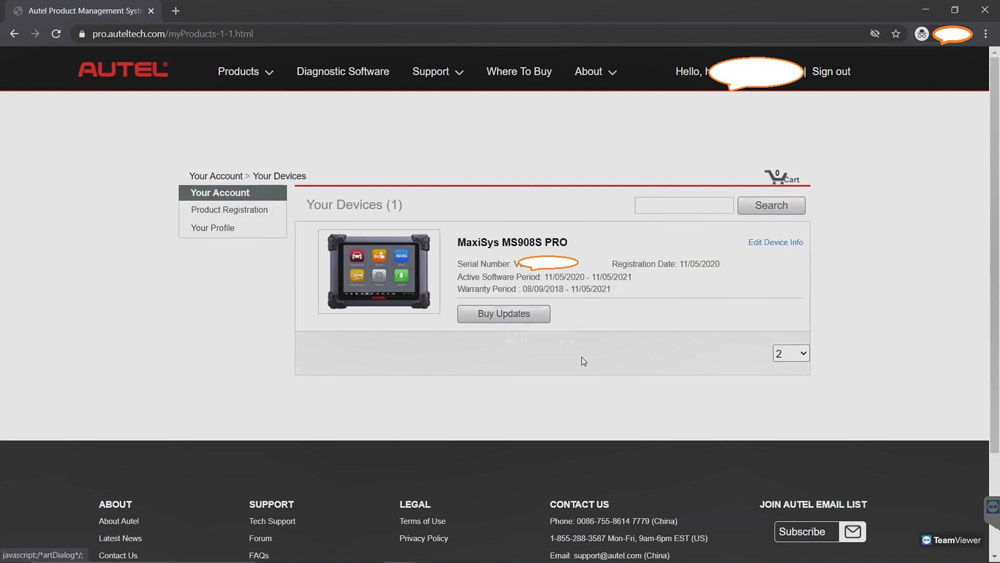Click Warranty Period text
The image size is (1000, 563).
pyautogui.click(x=534, y=289)
